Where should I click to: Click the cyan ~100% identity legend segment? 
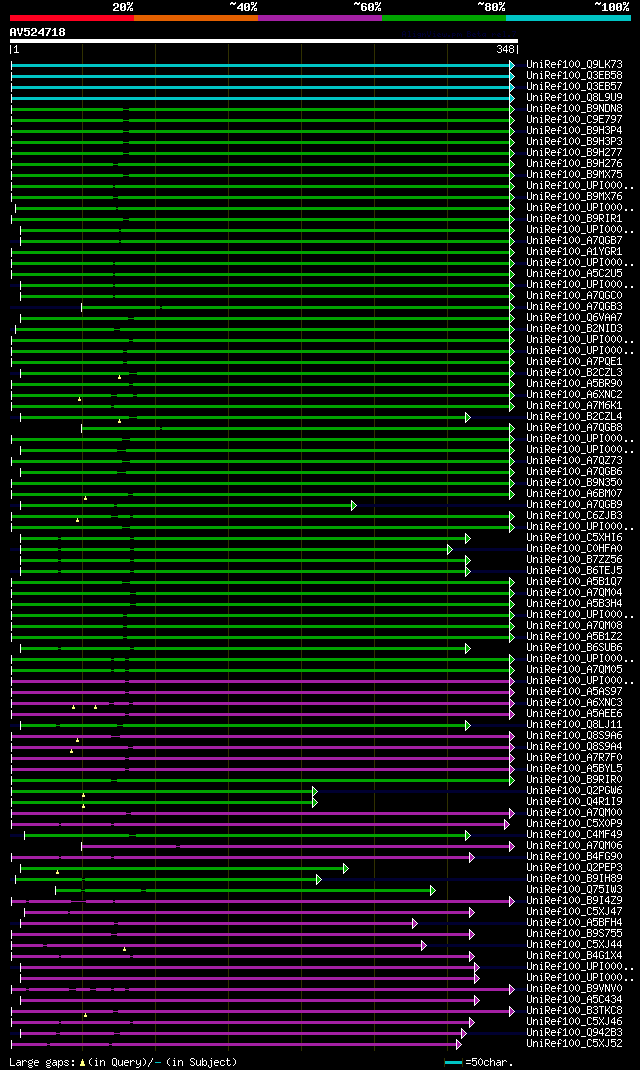click(568, 18)
